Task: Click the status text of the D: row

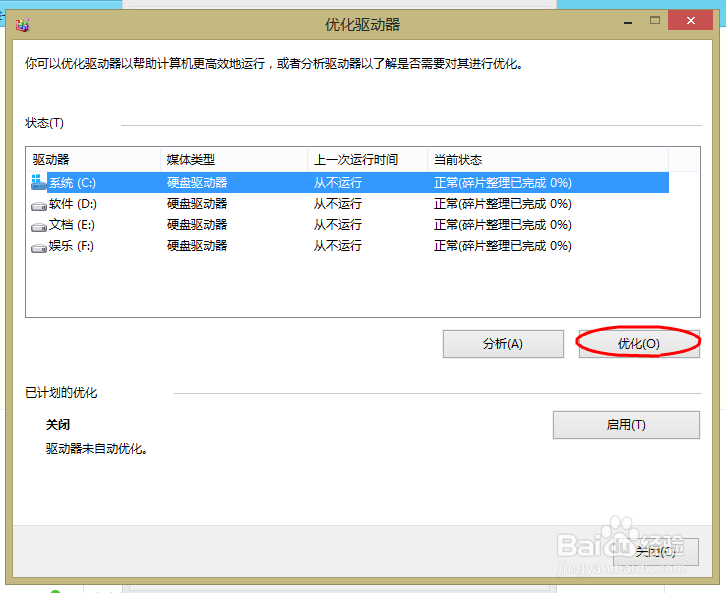Action: click(502, 204)
